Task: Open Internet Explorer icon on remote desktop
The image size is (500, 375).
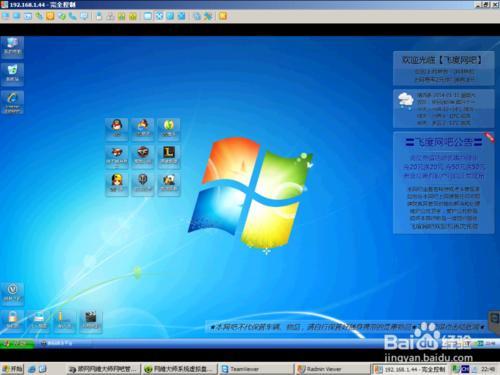Action: [12, 102]
